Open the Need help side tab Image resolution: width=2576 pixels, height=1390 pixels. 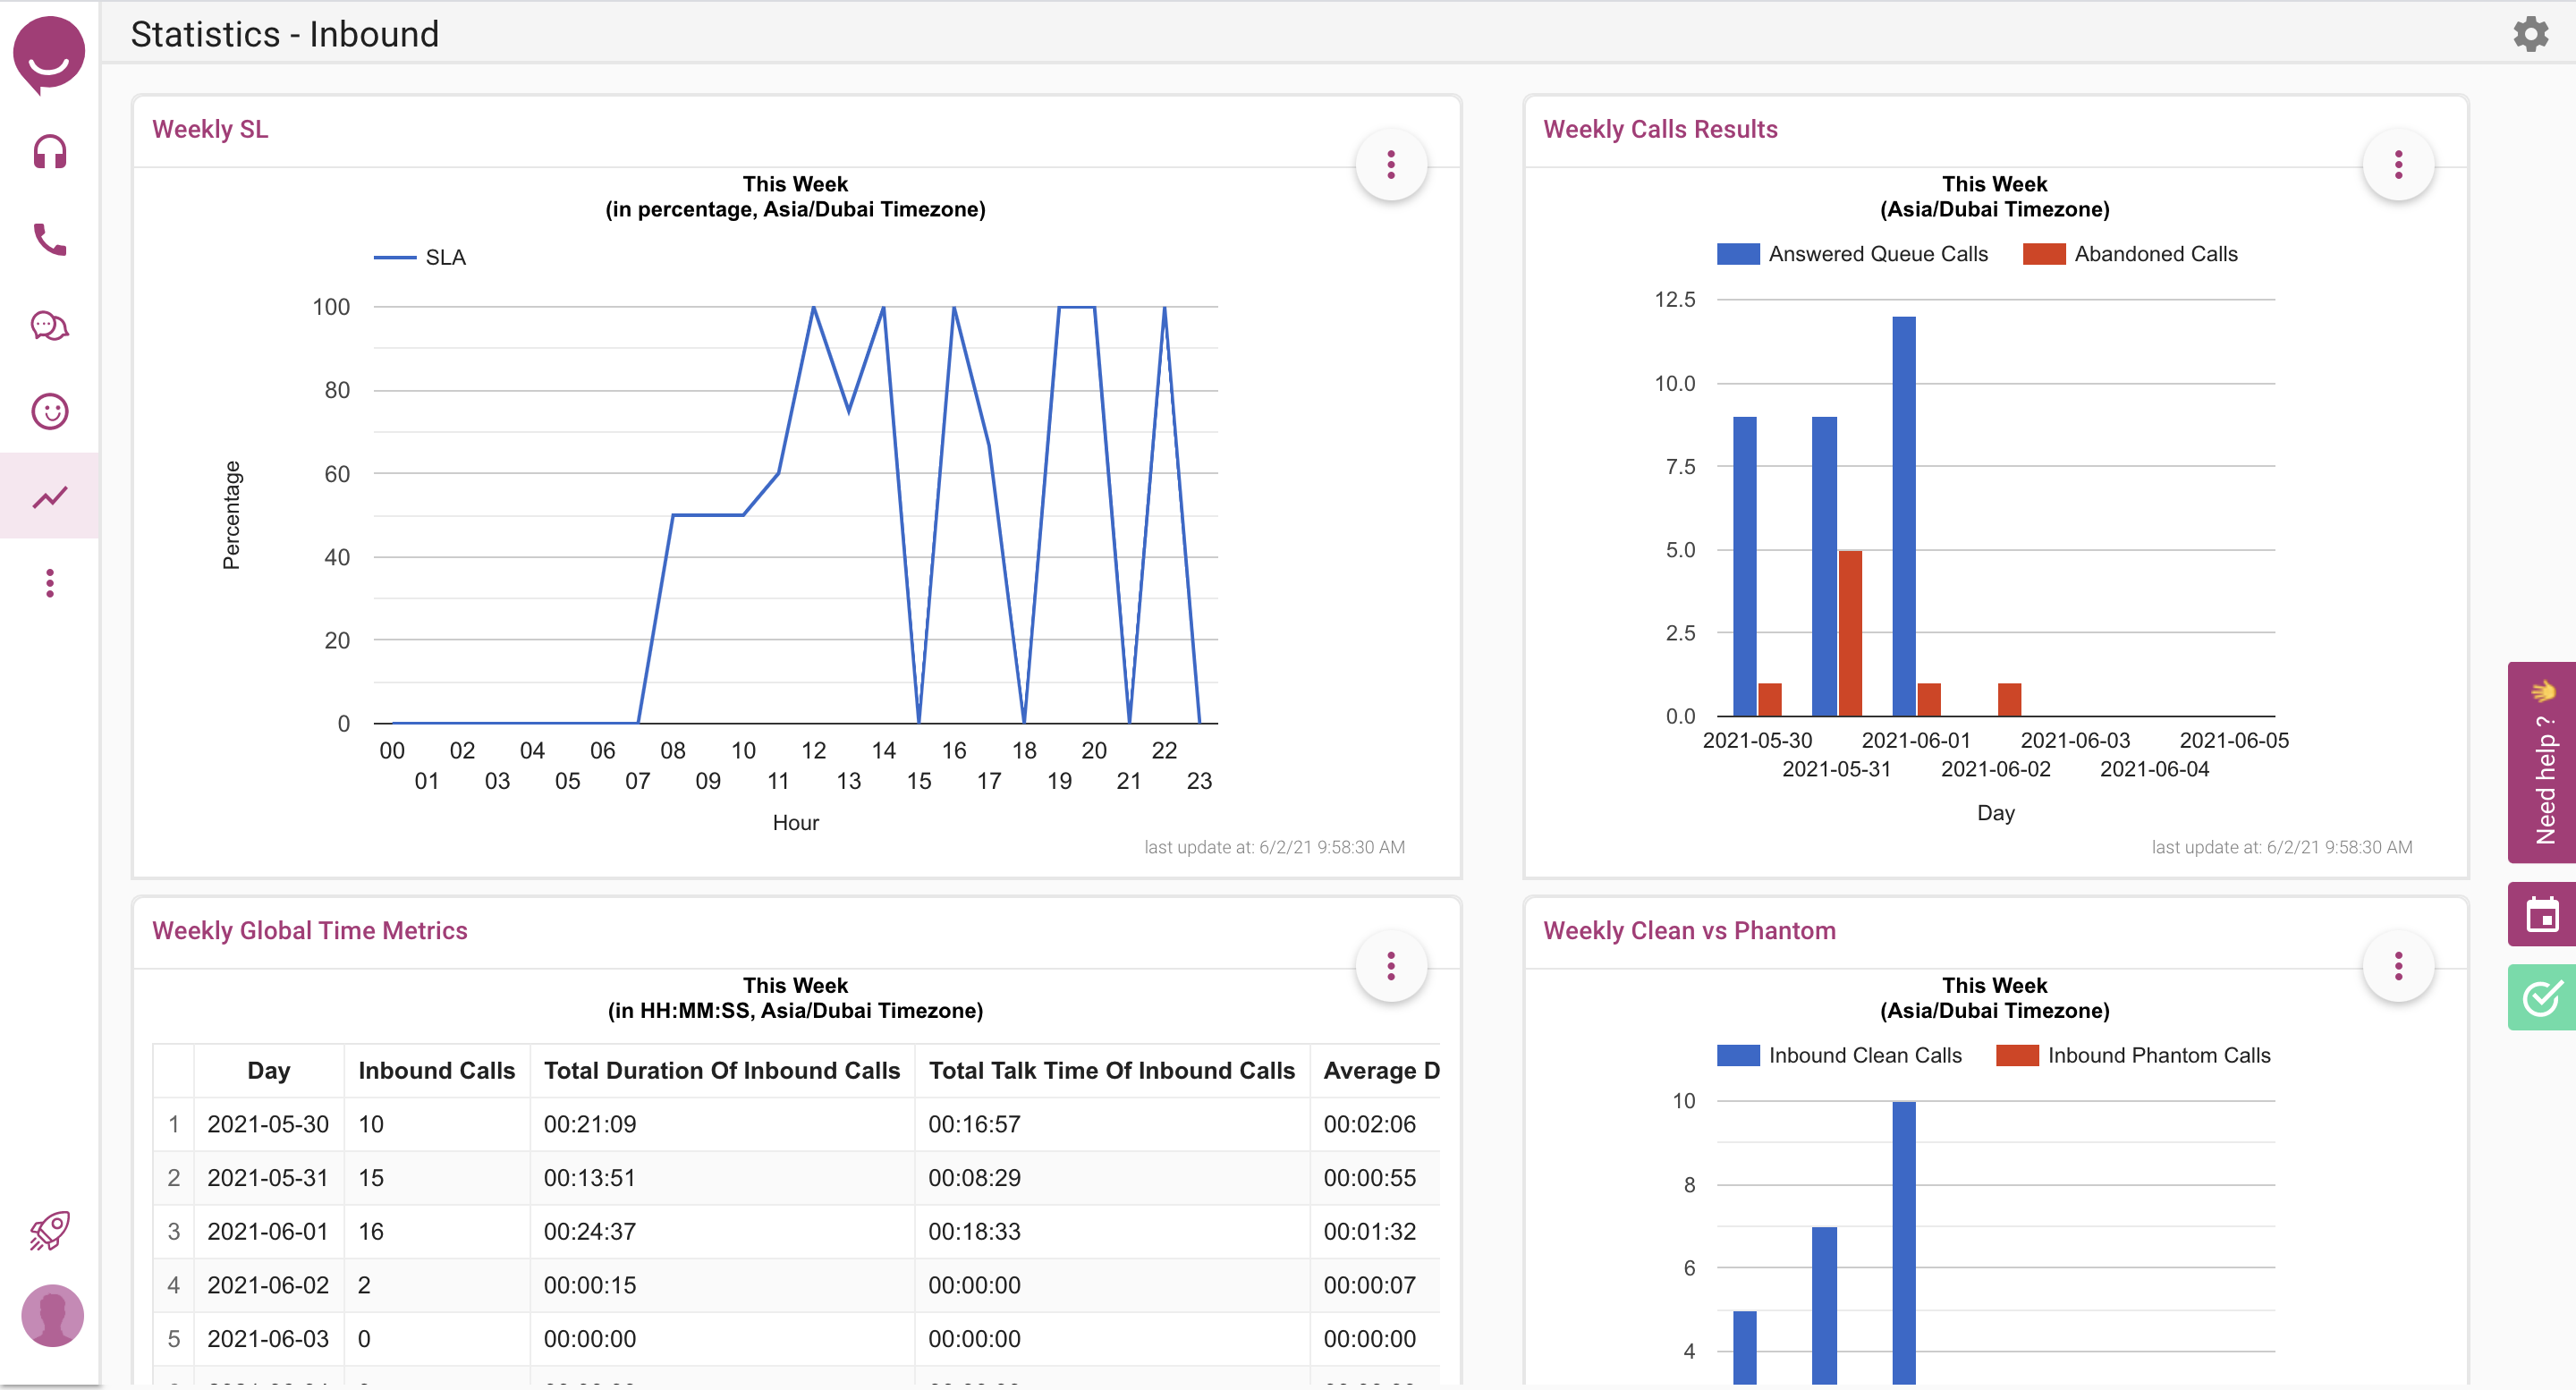[x=2542, y=762]
